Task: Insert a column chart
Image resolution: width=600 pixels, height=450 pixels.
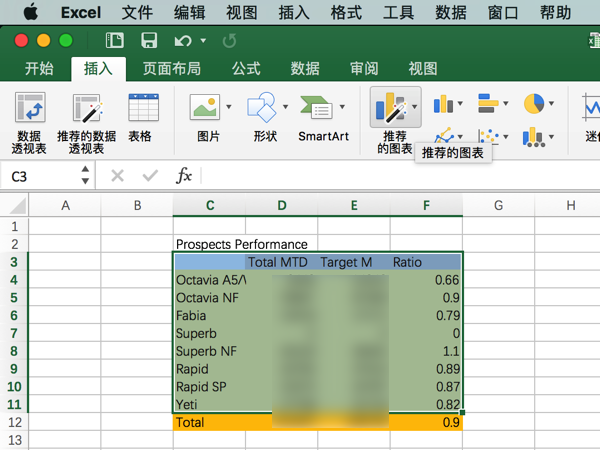Action: [x=443, y=103]
